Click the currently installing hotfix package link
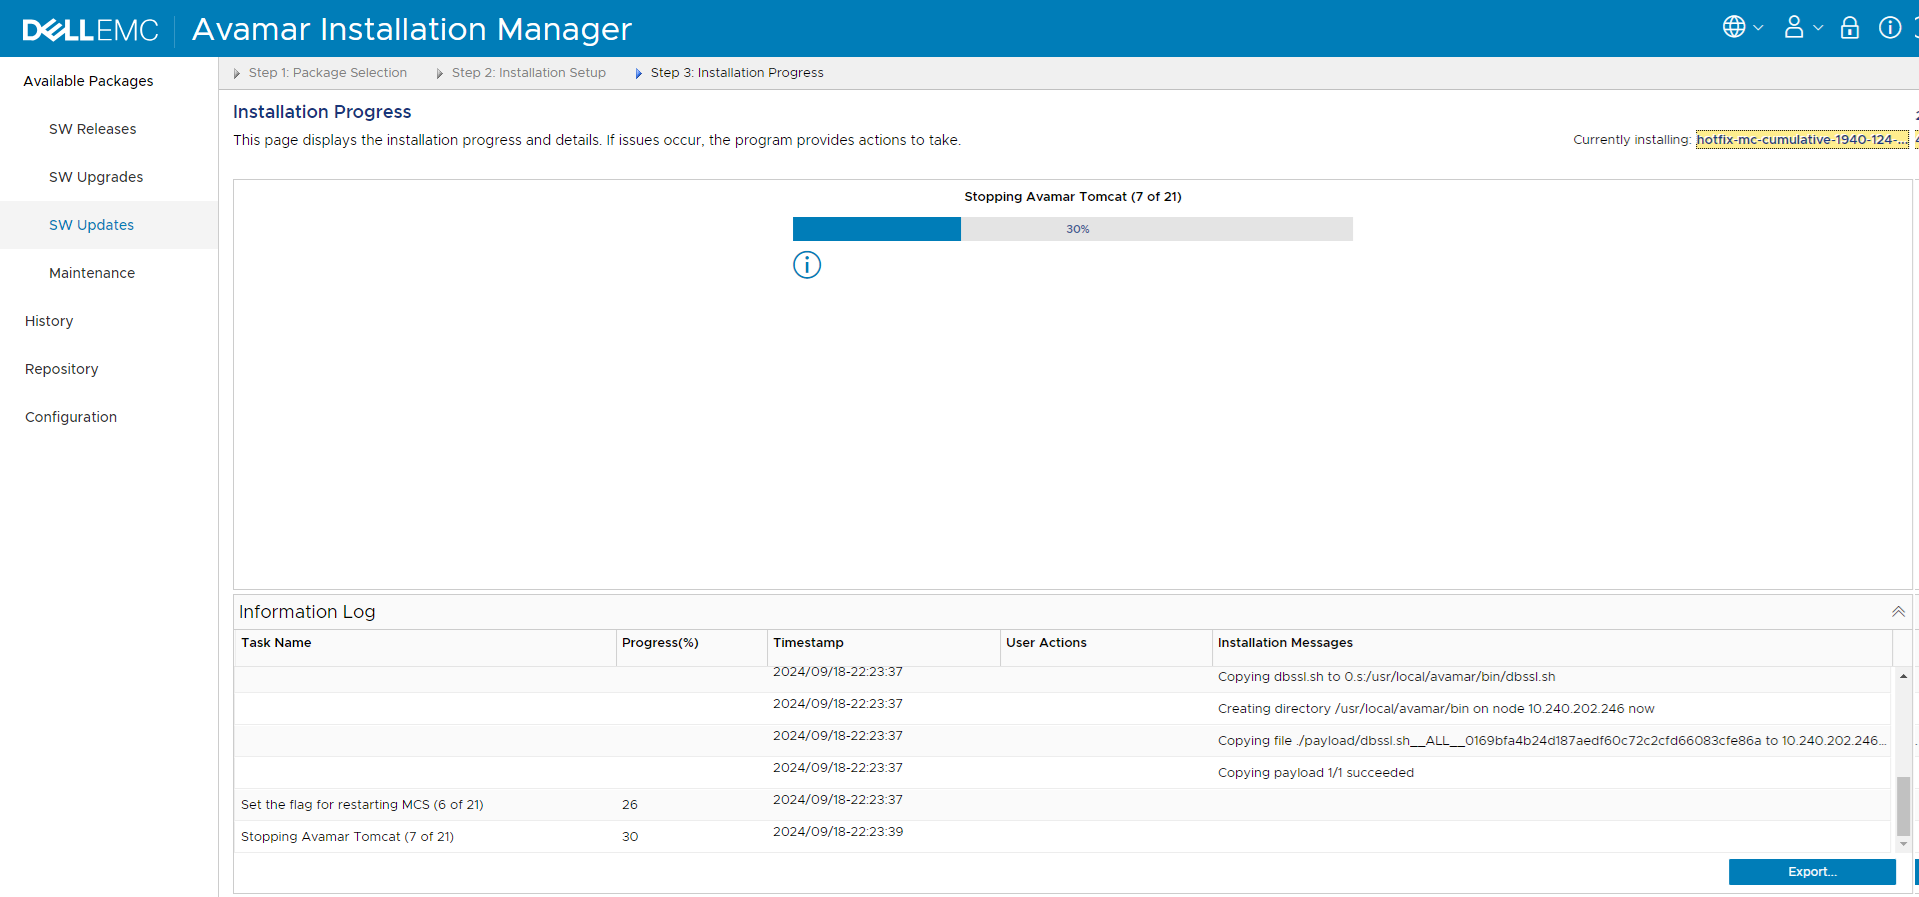The height and width of the screenshot is (897, 1919). 1801,140
